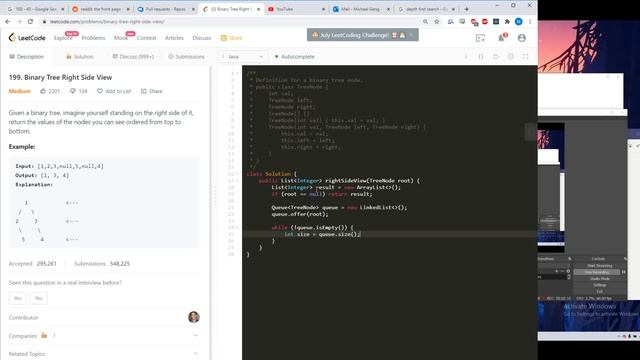Open the Chrome profile avatar
This screenshot has height=360, width=640.
click(518, 21)
